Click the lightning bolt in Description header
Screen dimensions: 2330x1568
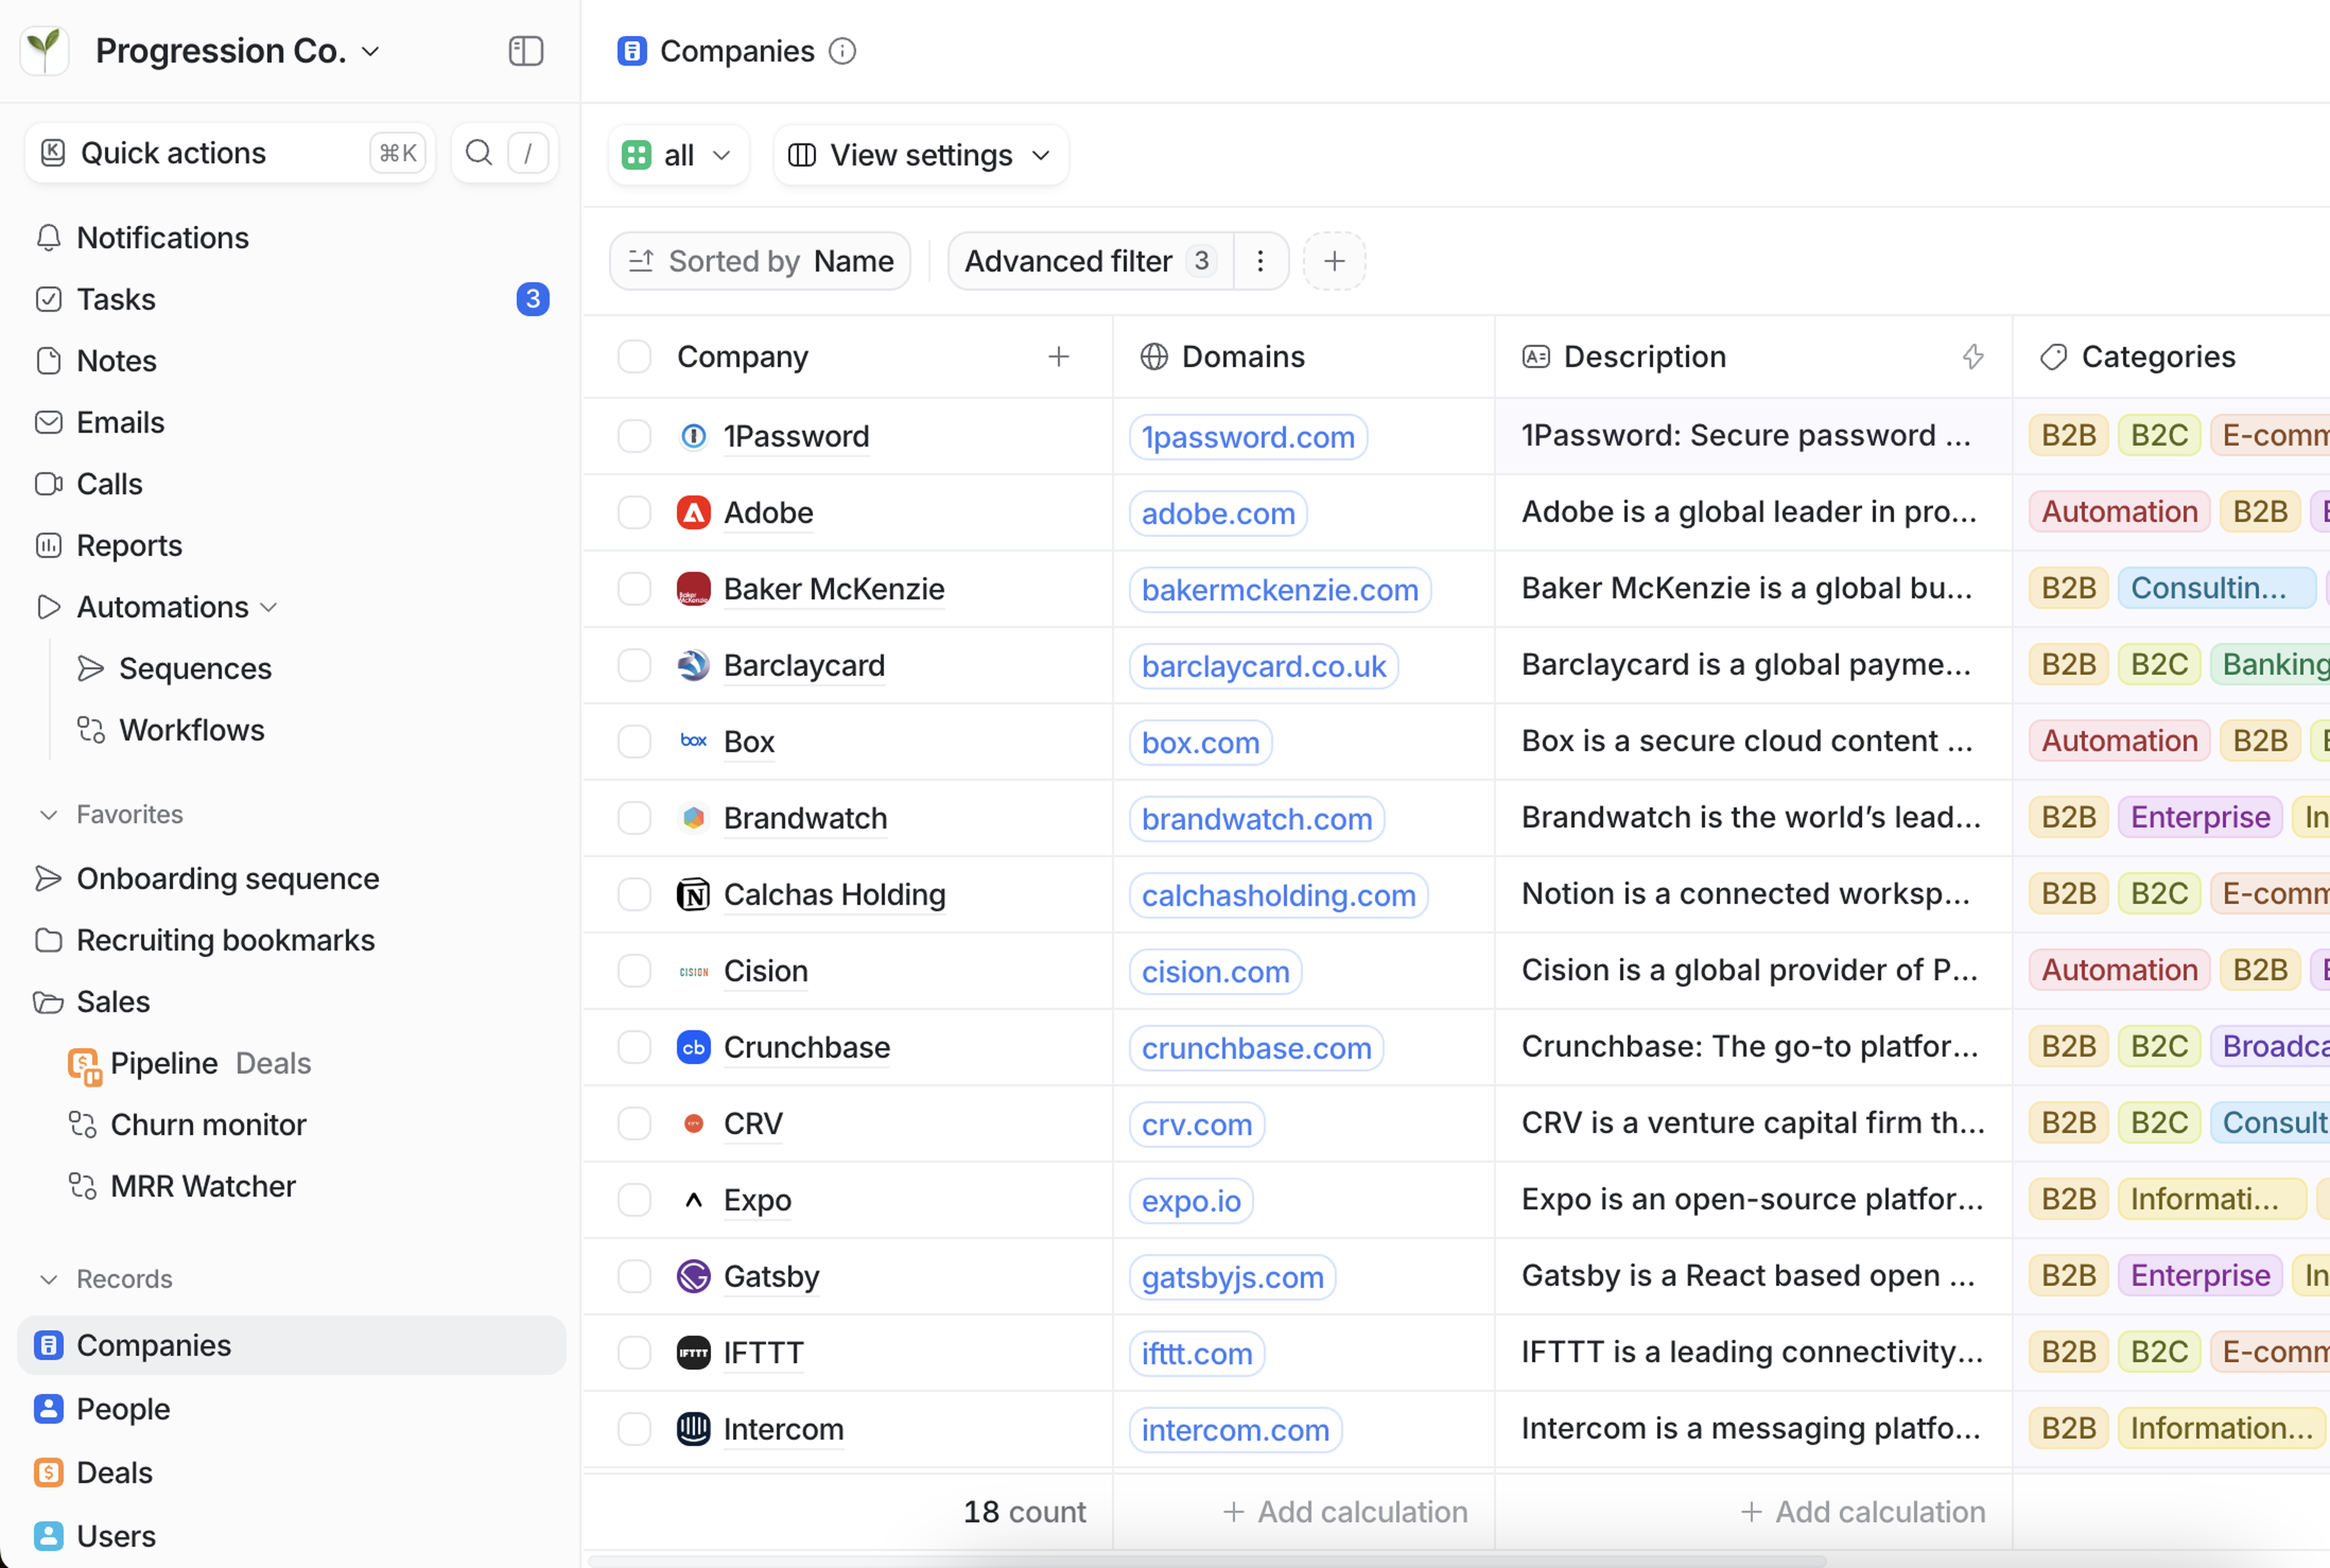click(x=1972, y=357)
